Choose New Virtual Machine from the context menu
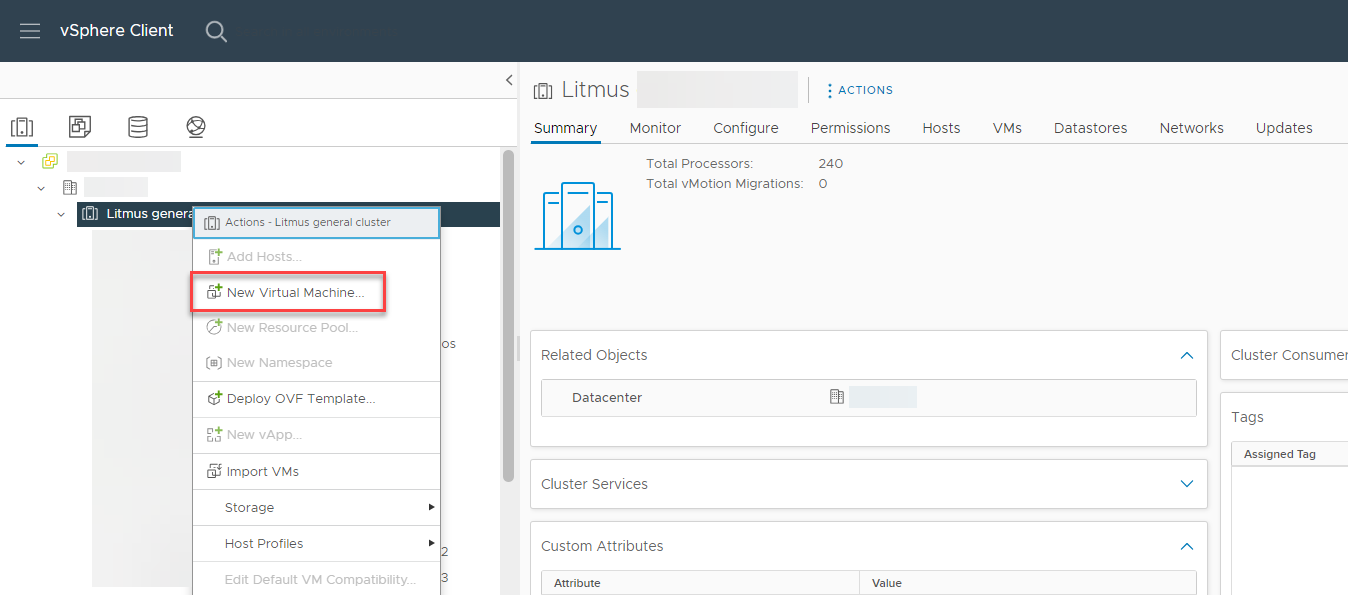Screen dimensions: 1348x595 click(x=288, y=291)
